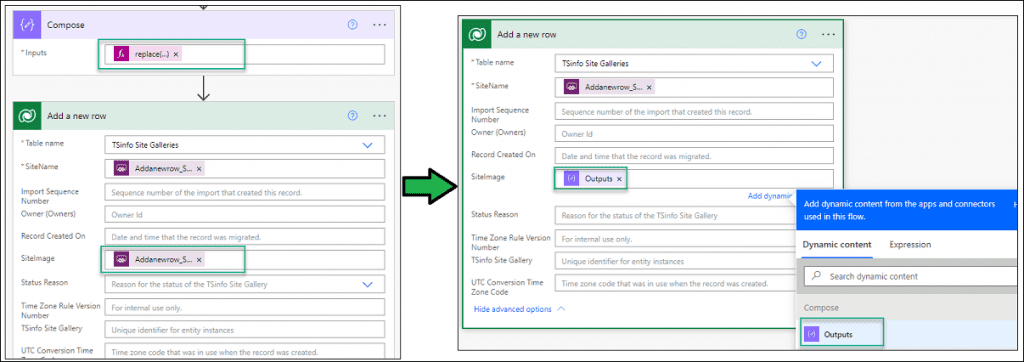Image resolution: width=1024 pixels, height=362 pixels.
Task: Remove SiteName token in left Add a new row
Action: [x=199, y=169]
